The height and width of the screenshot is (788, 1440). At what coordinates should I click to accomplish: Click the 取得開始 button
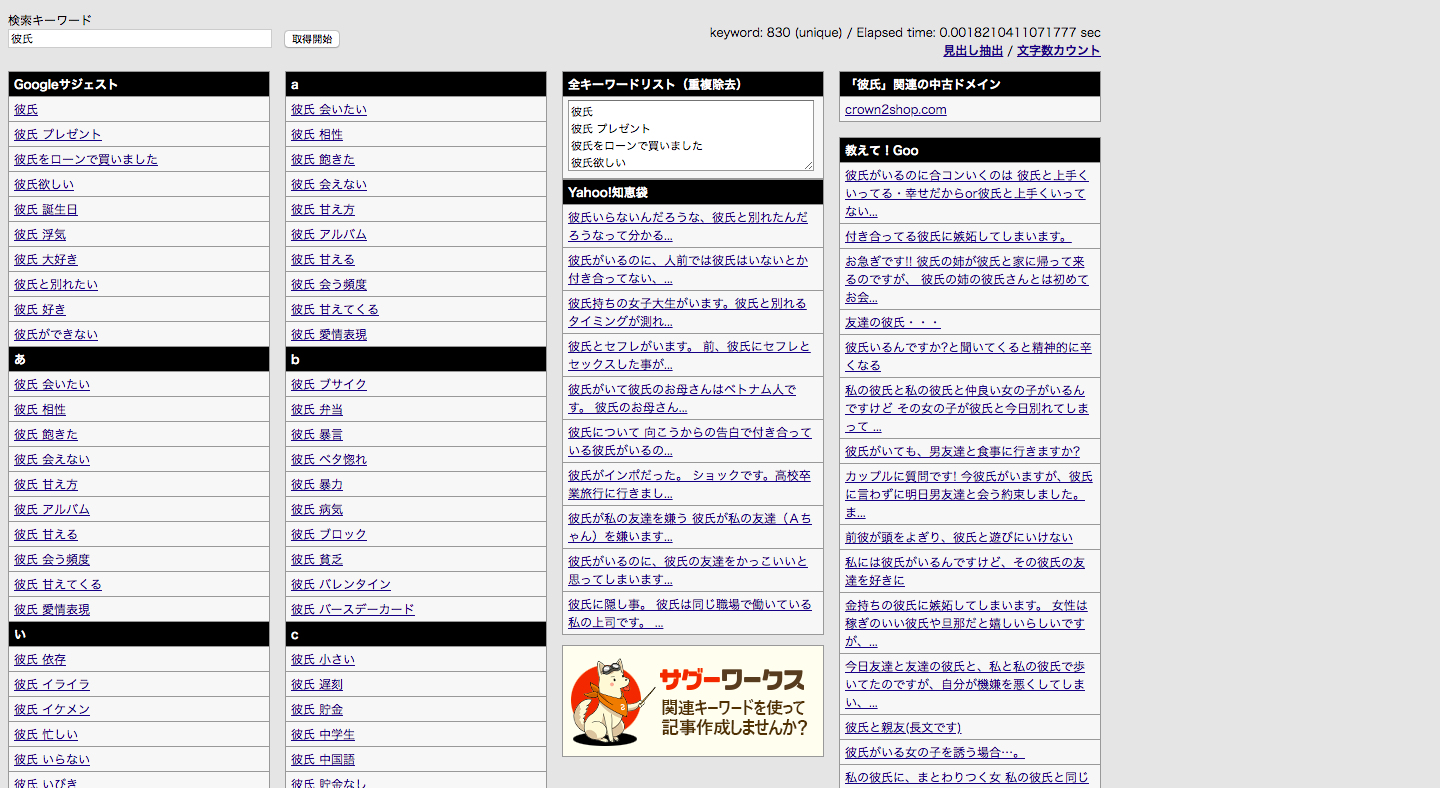click(x=312, y=39)
